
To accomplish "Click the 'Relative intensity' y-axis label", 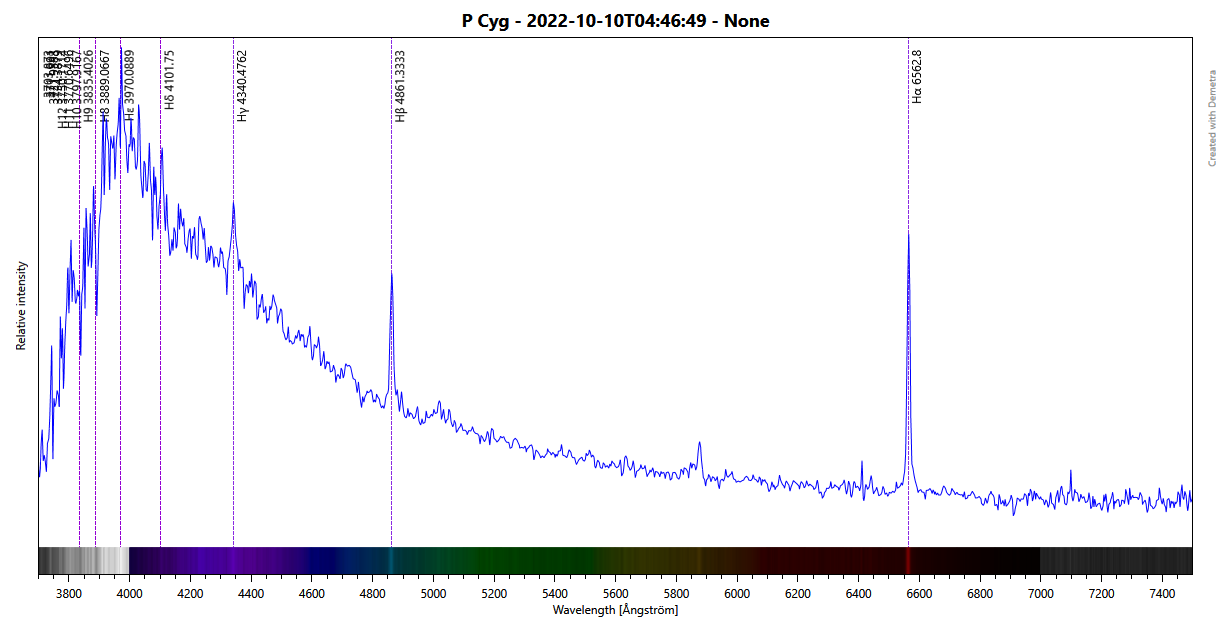I will coord(20,306).
